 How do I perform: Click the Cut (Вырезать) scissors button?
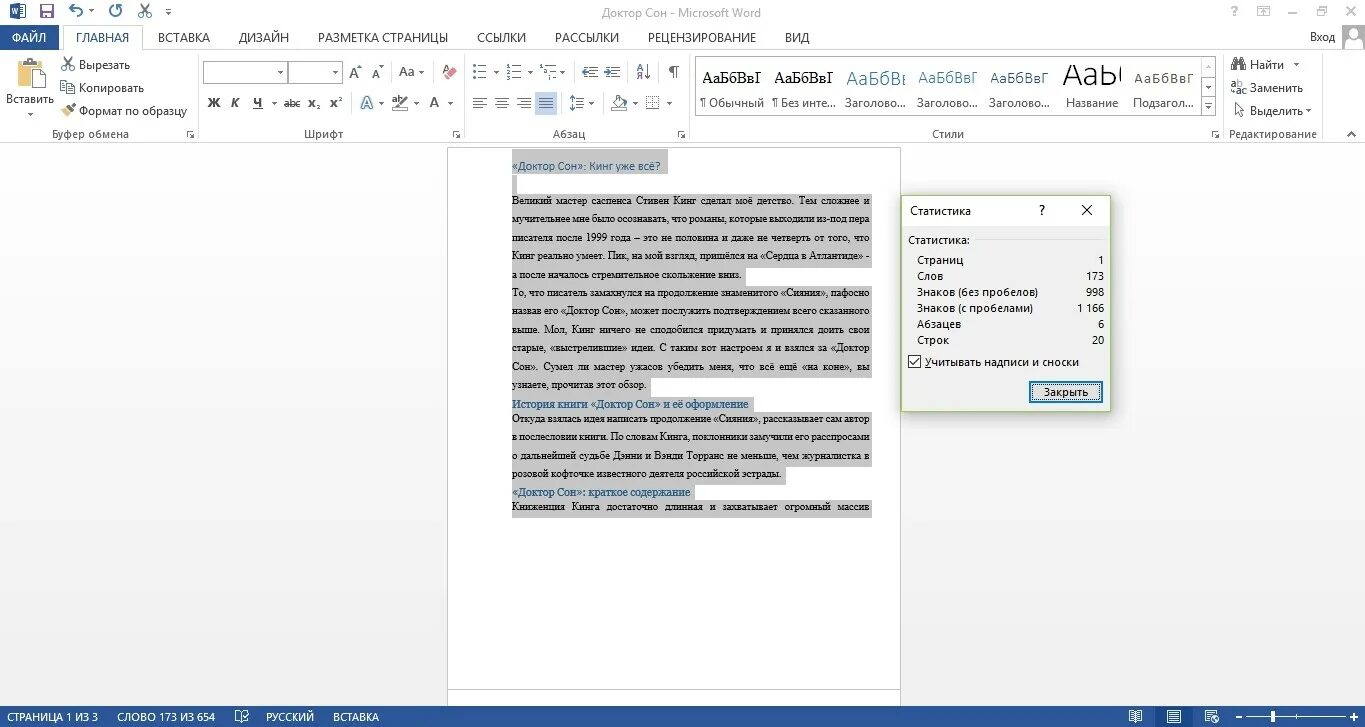pyautogui.click(x=94, y=65)
